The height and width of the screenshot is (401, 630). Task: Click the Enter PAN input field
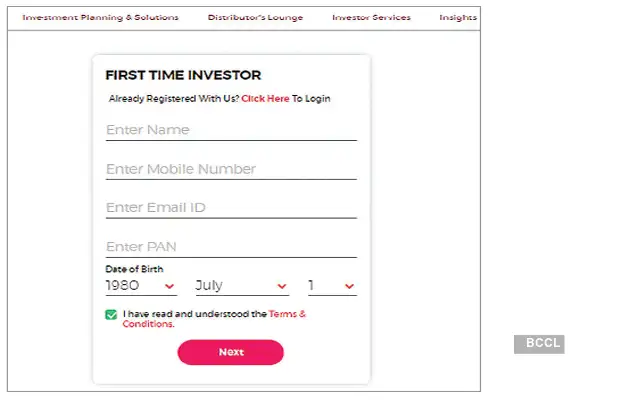tap(230, 247)
